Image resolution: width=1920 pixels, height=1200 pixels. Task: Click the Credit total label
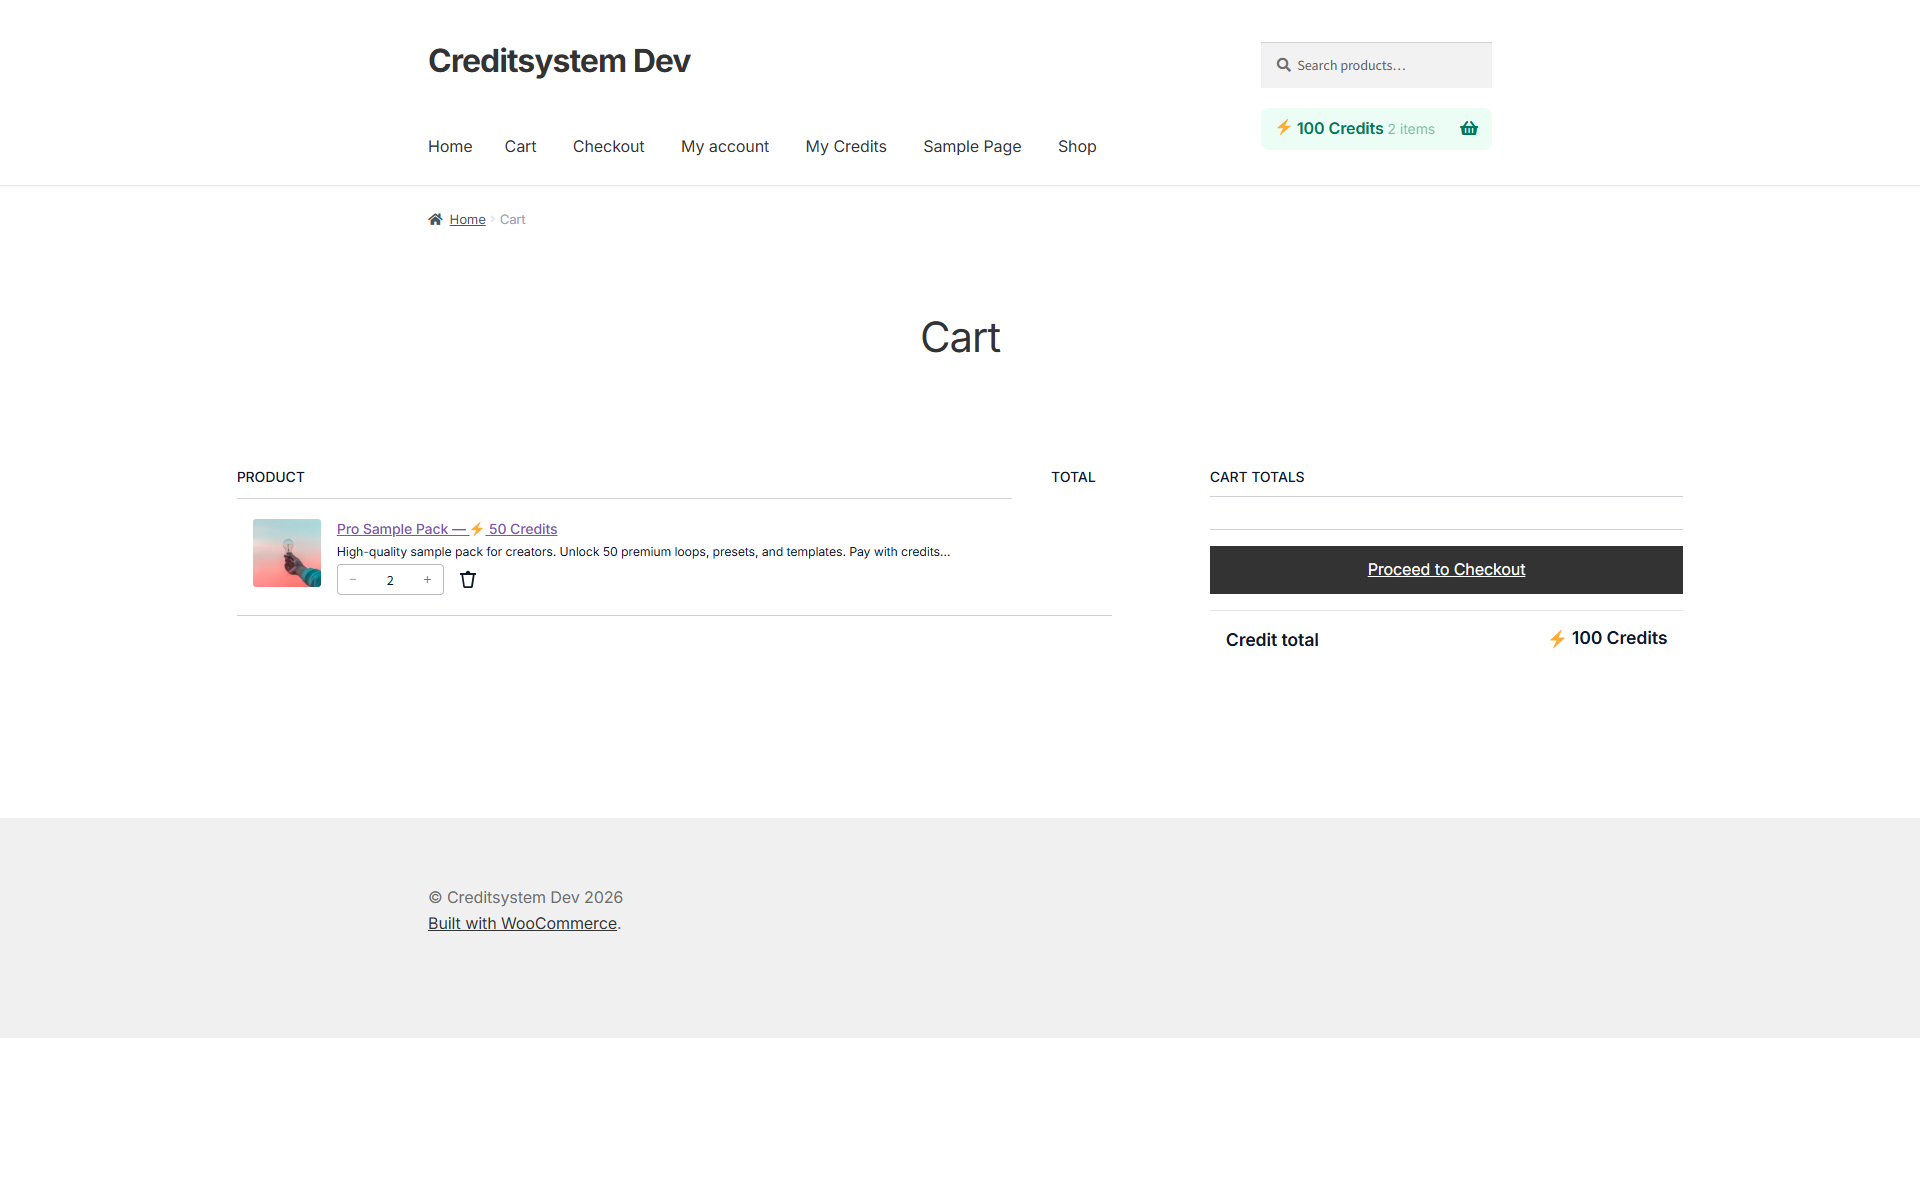click(1272, 640)
